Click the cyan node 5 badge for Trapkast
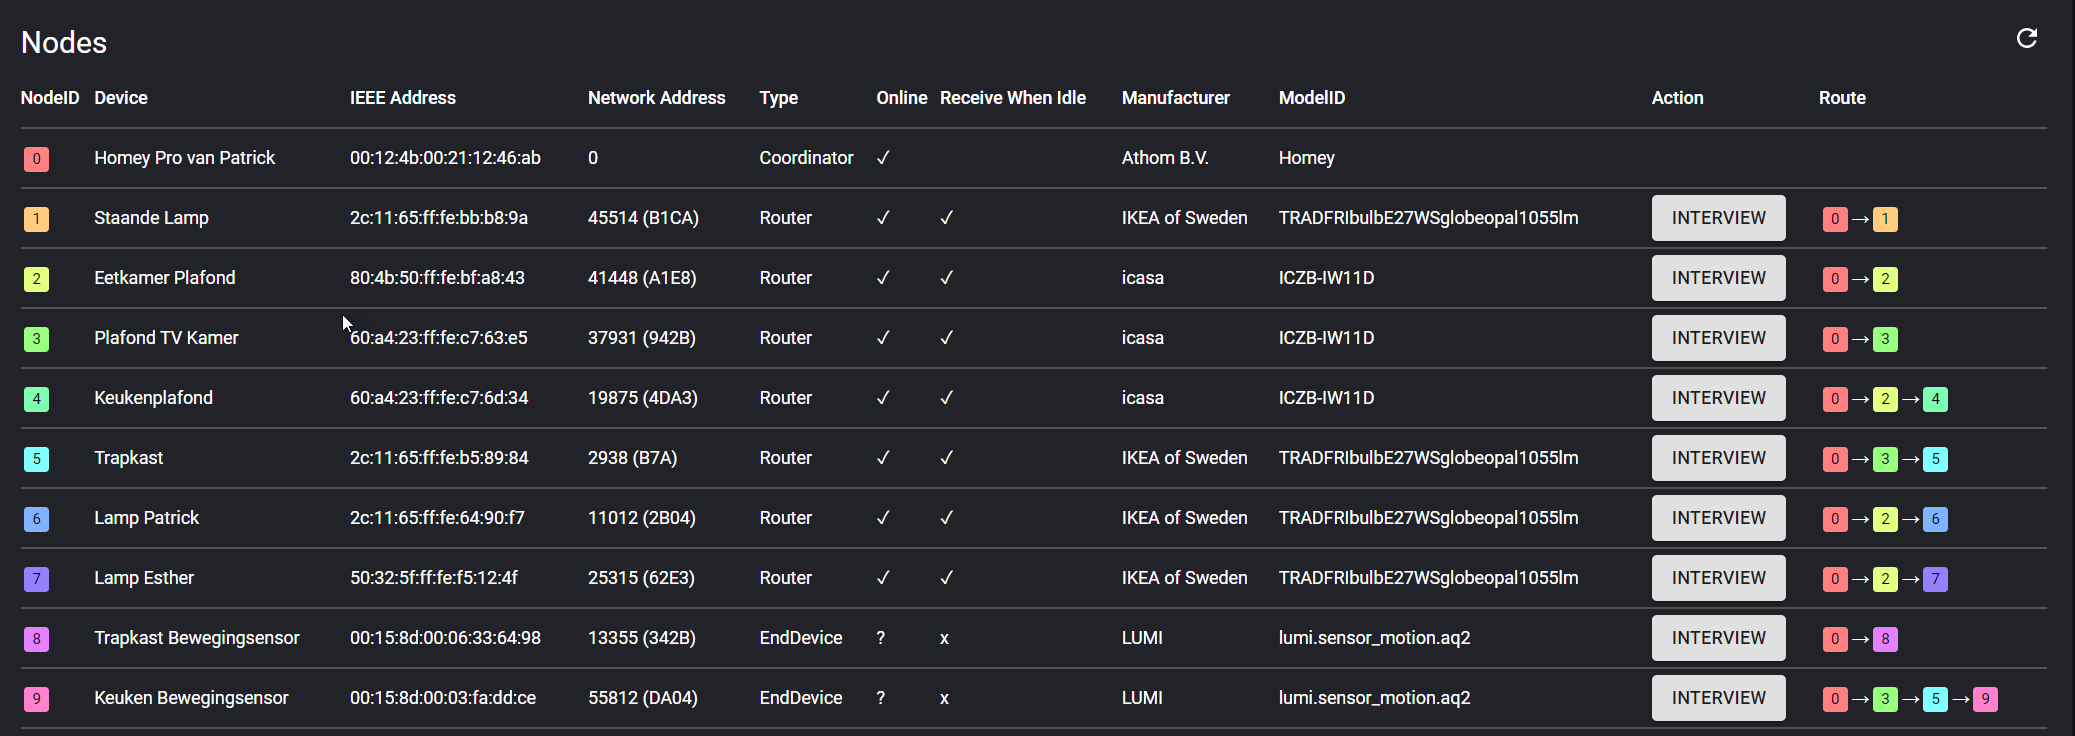Screen dimensions: 2075x736 click(x=36, y=459)
